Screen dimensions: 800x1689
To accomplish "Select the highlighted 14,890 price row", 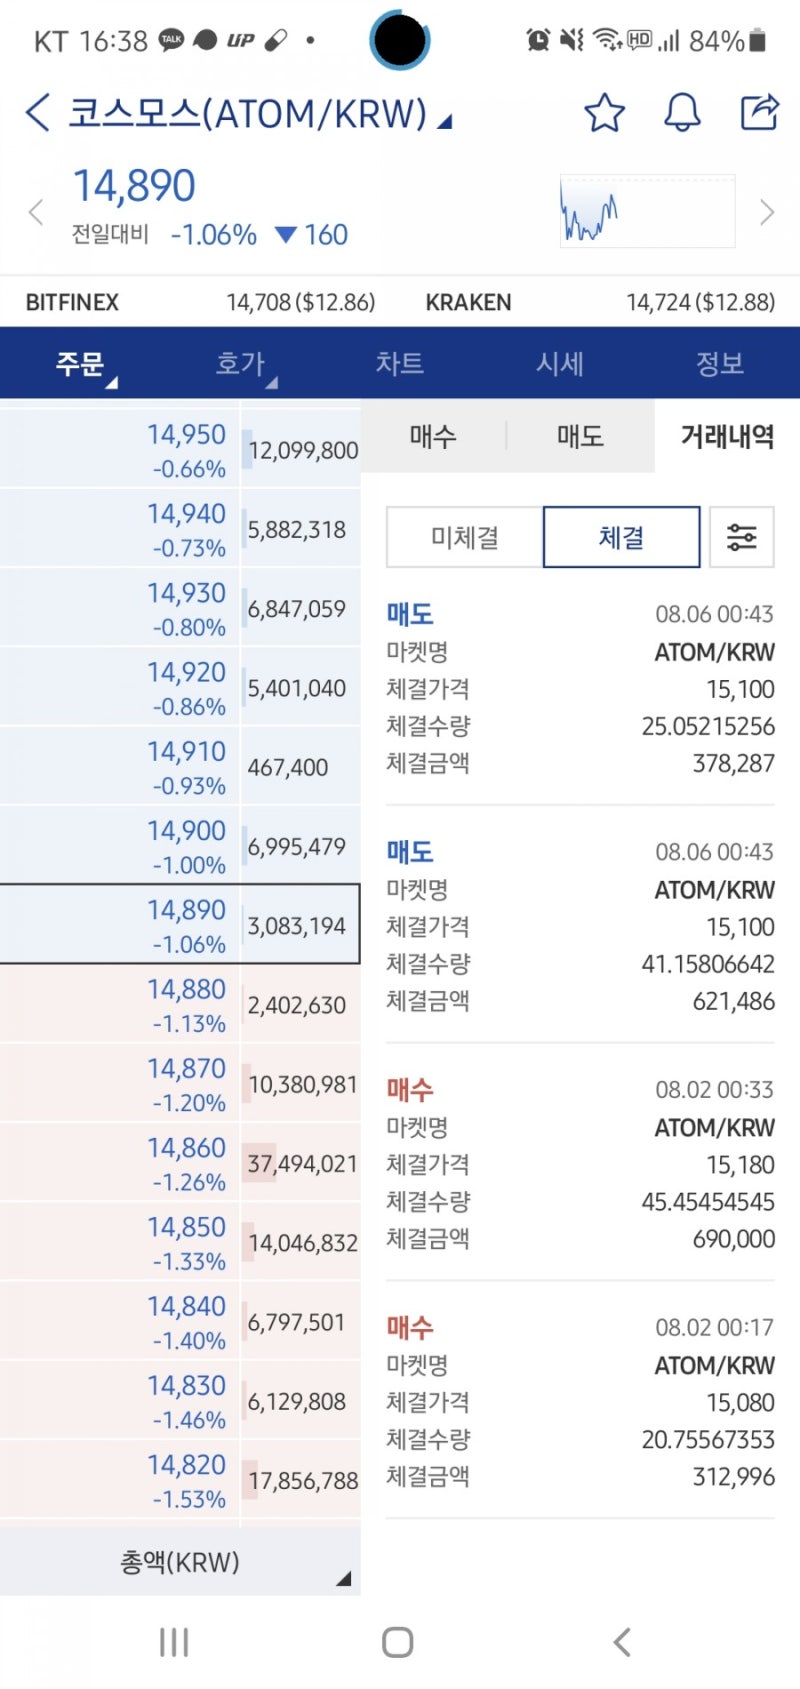I will [180, 924].
